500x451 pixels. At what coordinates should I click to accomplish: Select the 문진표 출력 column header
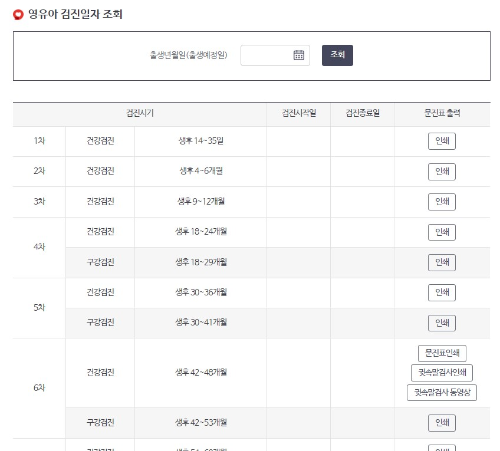[442, 113]
